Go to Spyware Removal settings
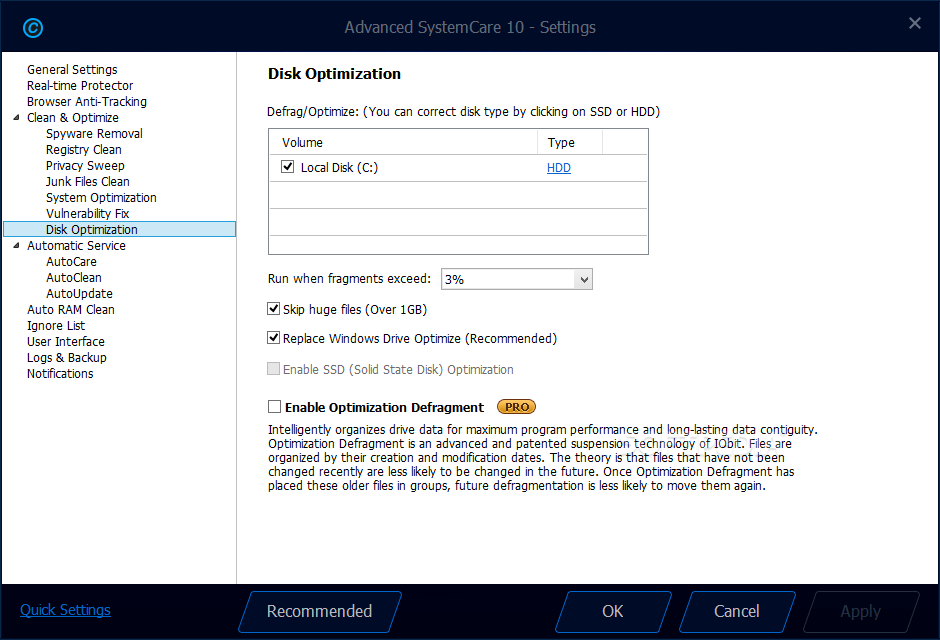This screenshot has width=940, height=640. tap(94, 134)
